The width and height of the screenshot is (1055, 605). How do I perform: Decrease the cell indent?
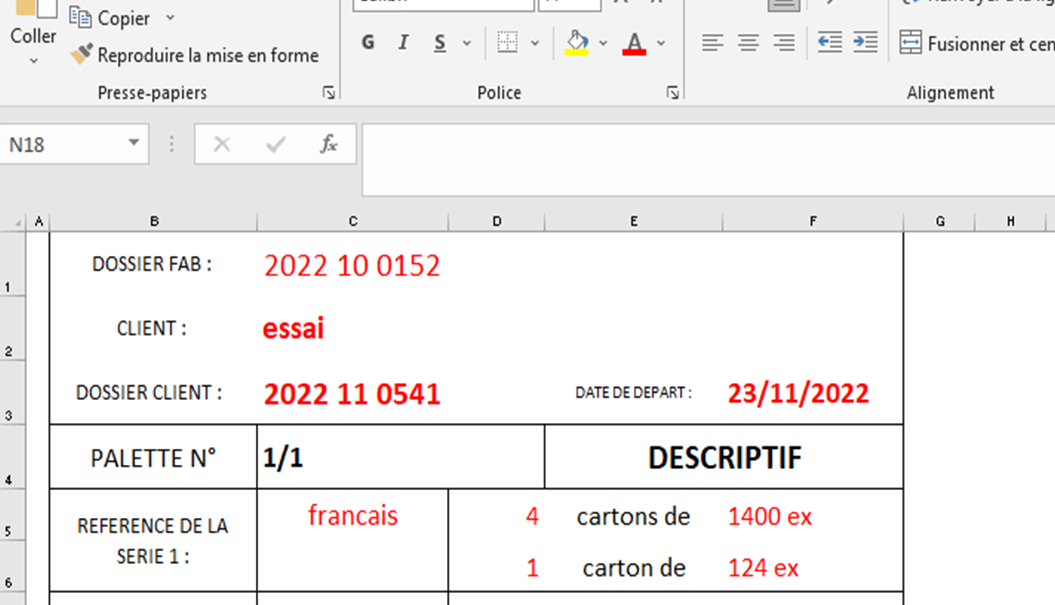click(829, 43)
